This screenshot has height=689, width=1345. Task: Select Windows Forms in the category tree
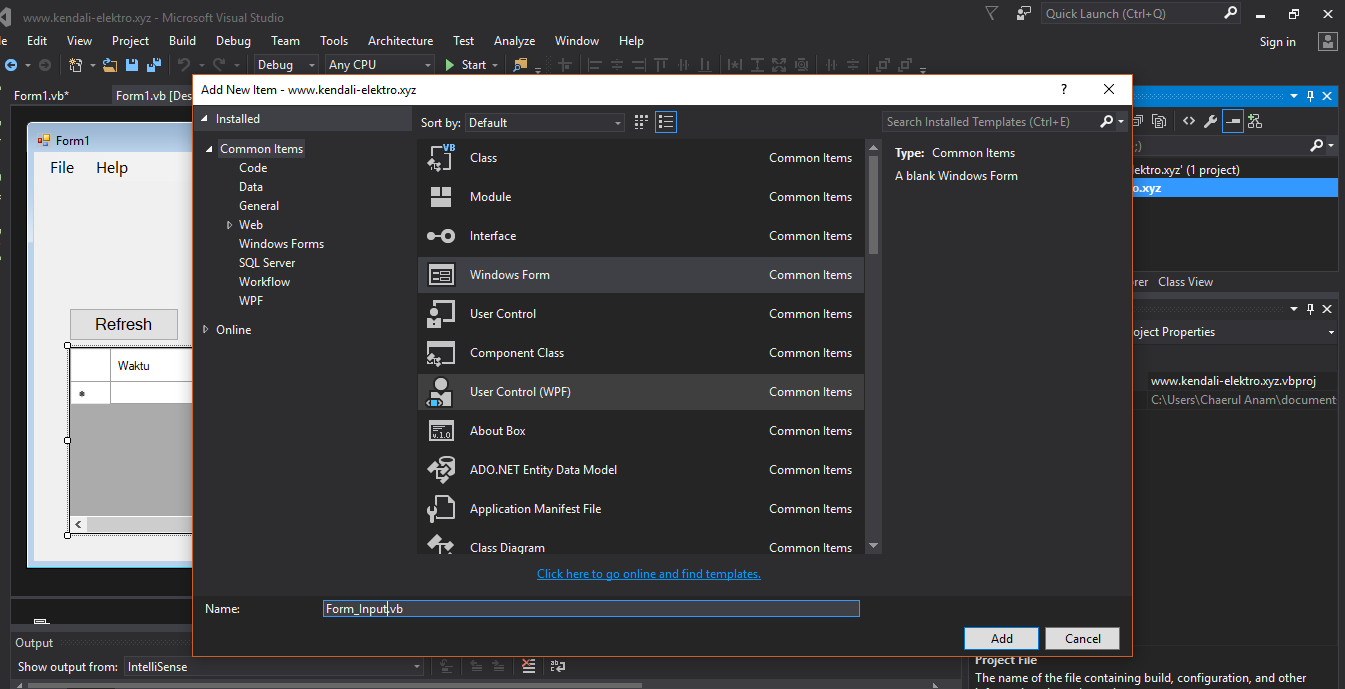click(x=281, y=244)
